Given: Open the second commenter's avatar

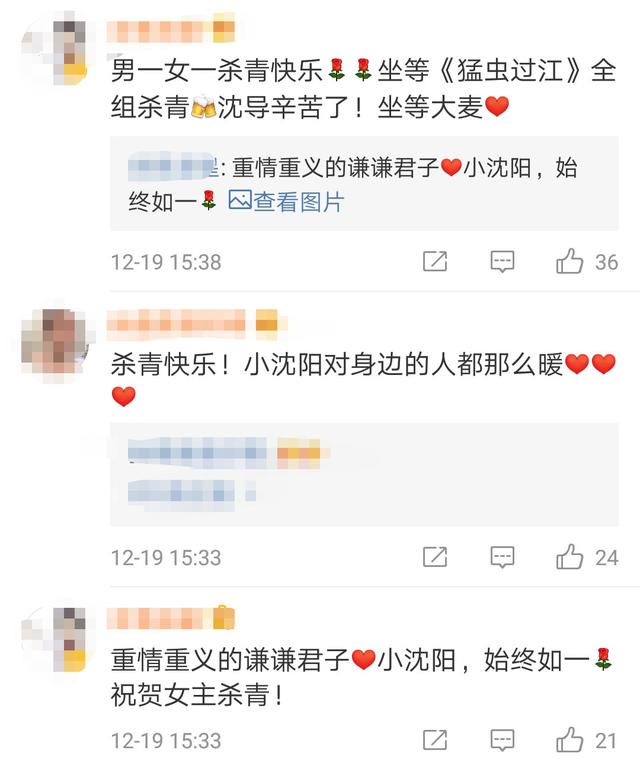Looking at the screenshot, I should tap(55, 342).
